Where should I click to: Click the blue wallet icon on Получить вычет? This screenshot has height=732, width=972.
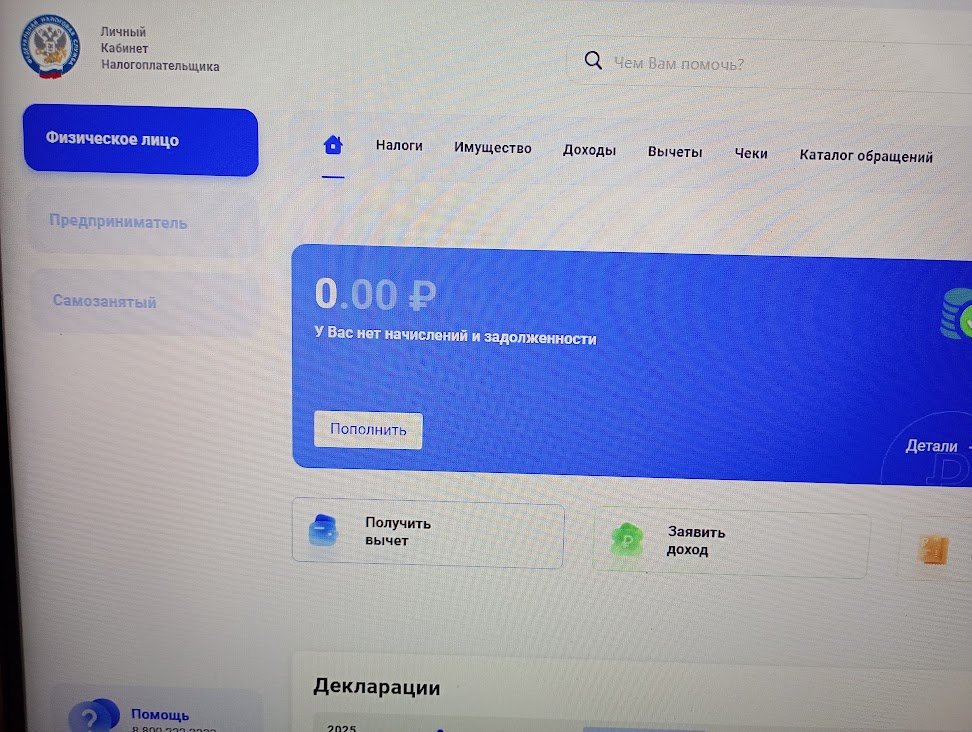point(323,531)
